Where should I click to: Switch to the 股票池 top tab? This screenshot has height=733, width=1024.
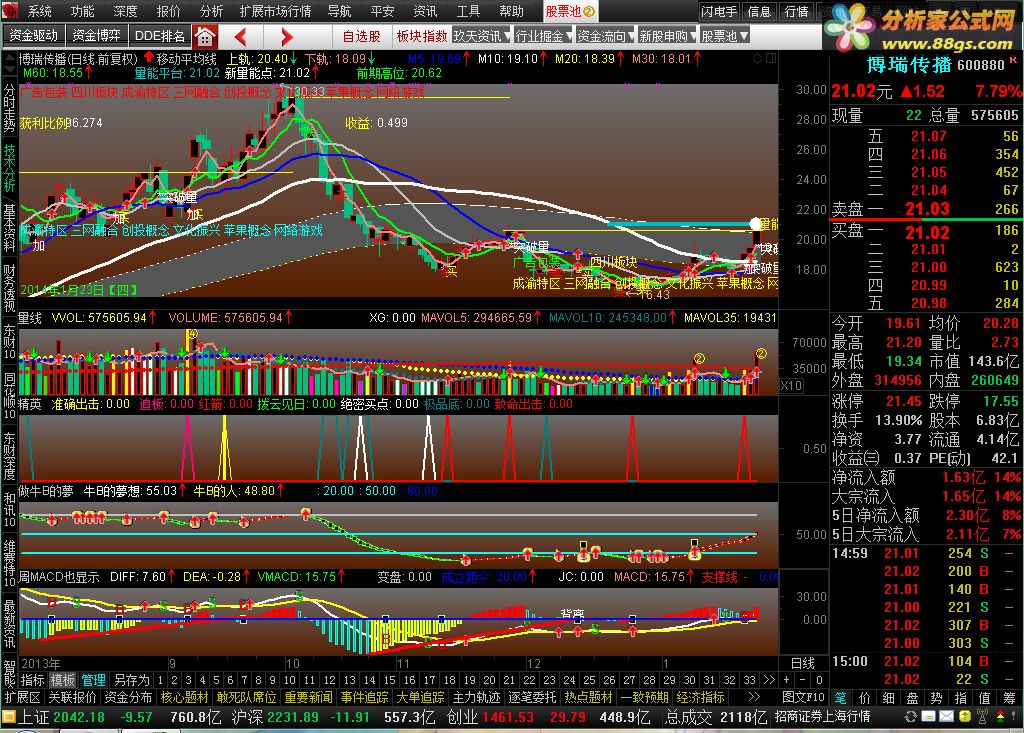[570, 11]
